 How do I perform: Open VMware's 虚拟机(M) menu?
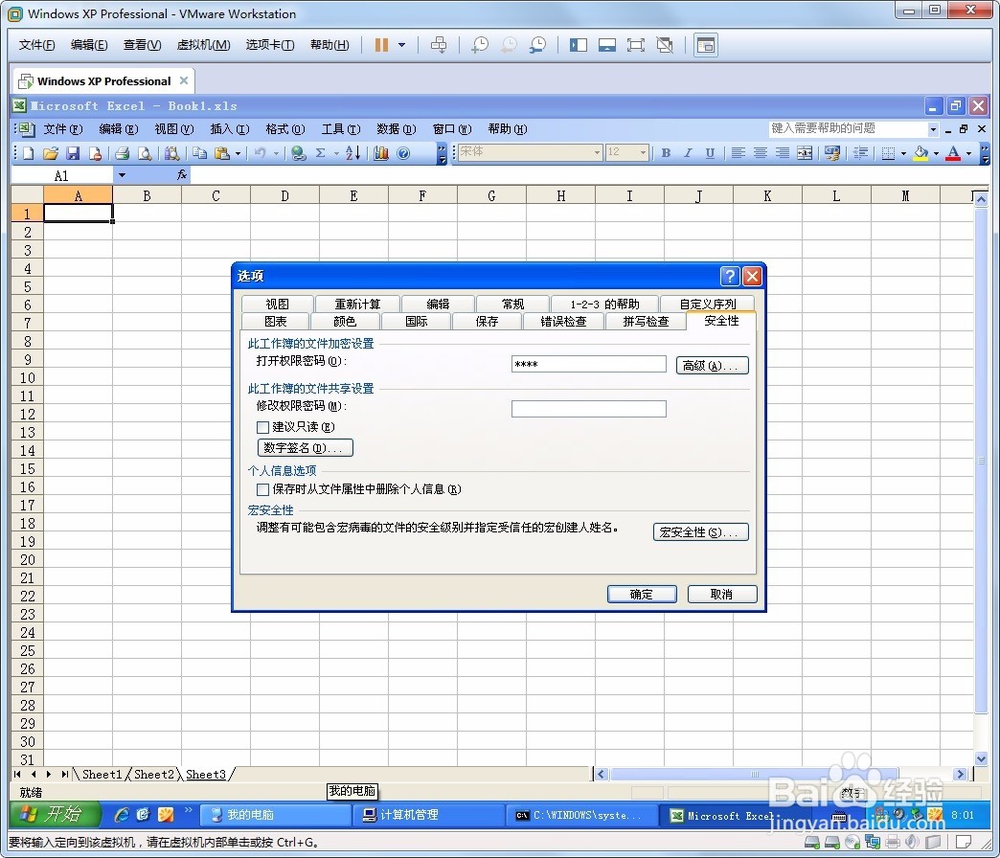pos(203,45)
